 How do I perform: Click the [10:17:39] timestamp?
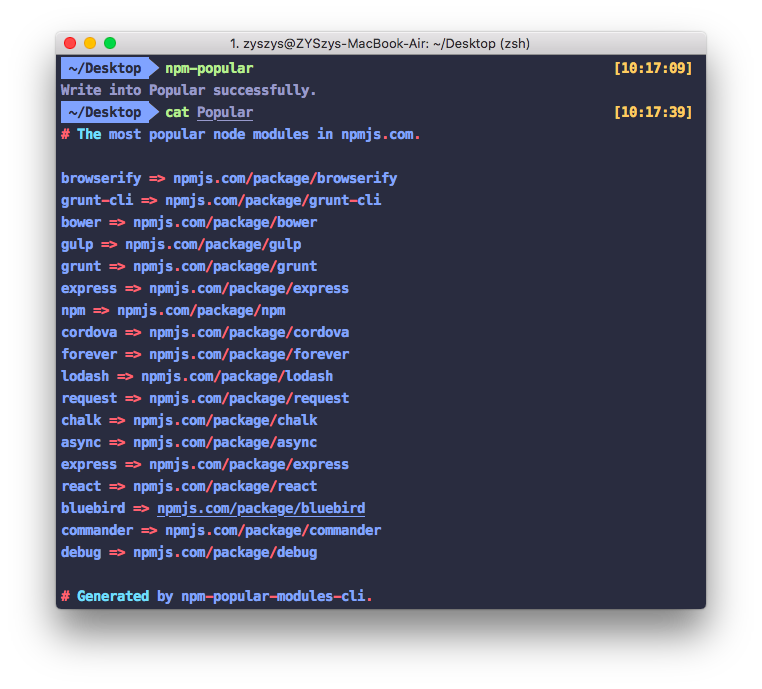tap(653, 112)
